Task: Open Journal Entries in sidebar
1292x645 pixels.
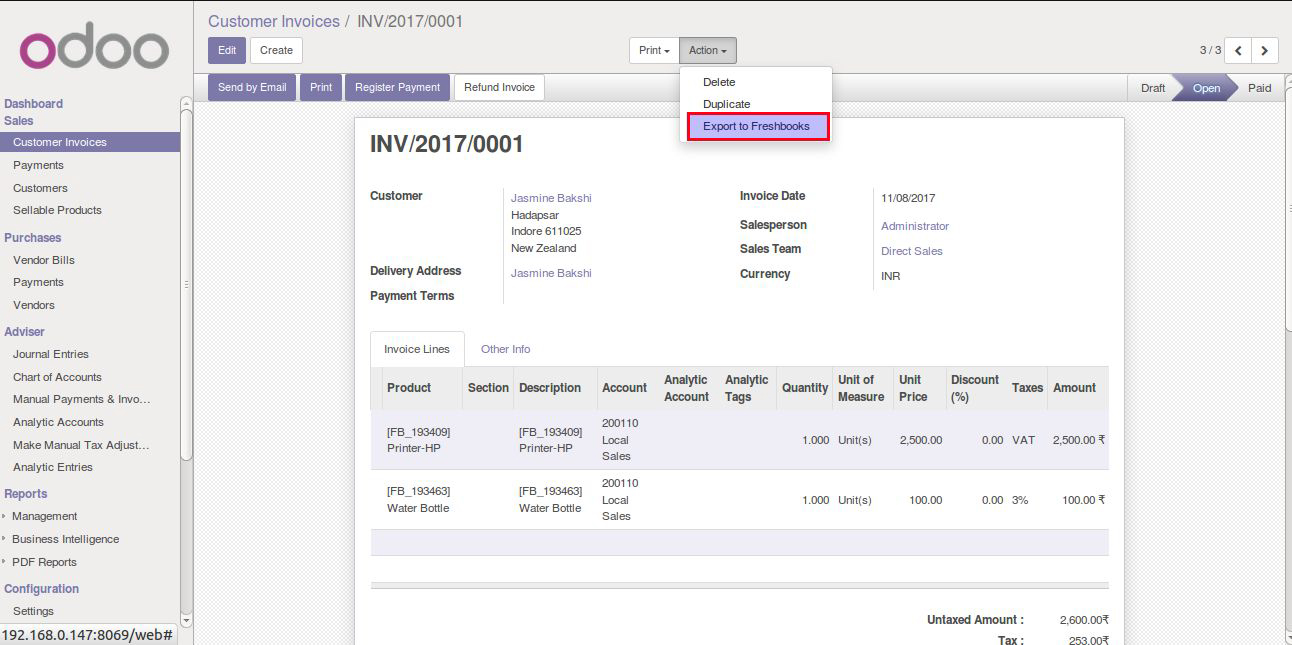Action: (51, 354)
